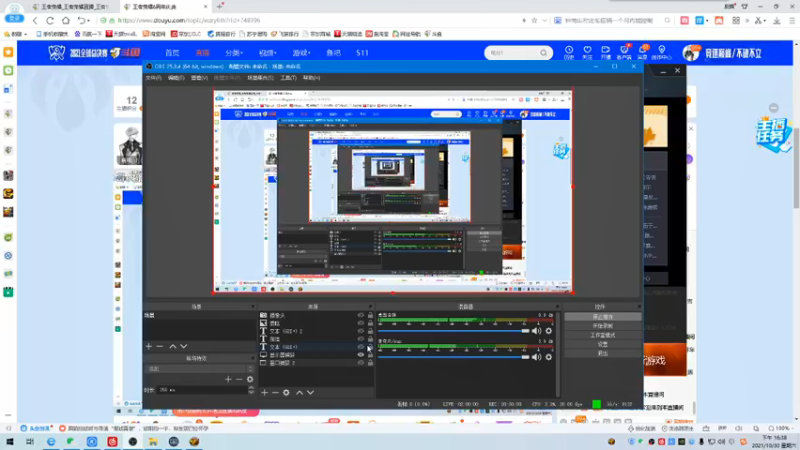Toggle visibility of the 窗口捕获 2 source
Screen dimensions: 800x450
361,363
